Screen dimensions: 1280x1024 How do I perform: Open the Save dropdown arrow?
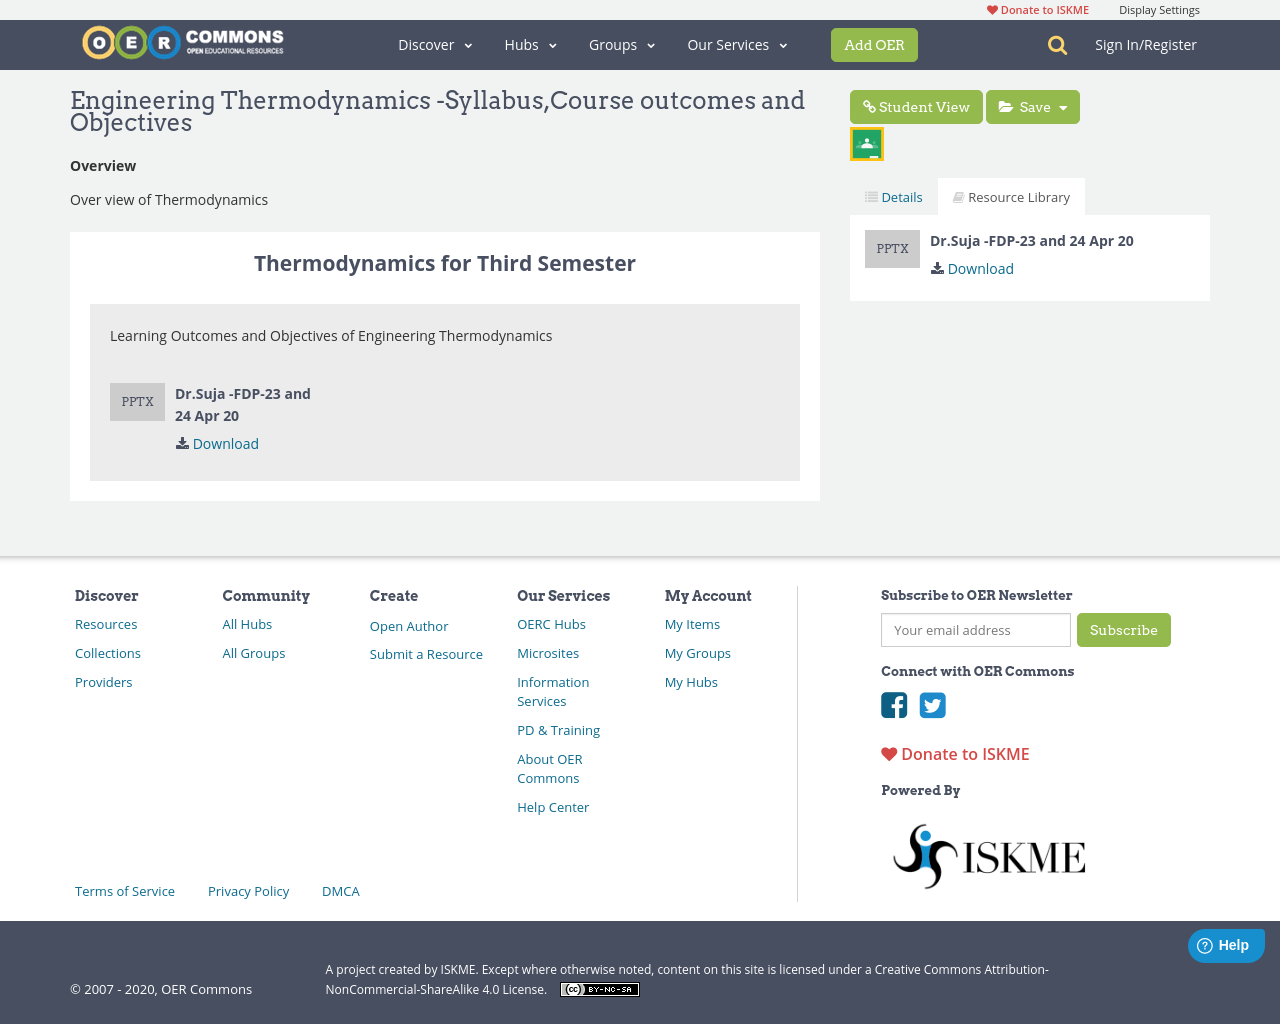[1064, 106]
